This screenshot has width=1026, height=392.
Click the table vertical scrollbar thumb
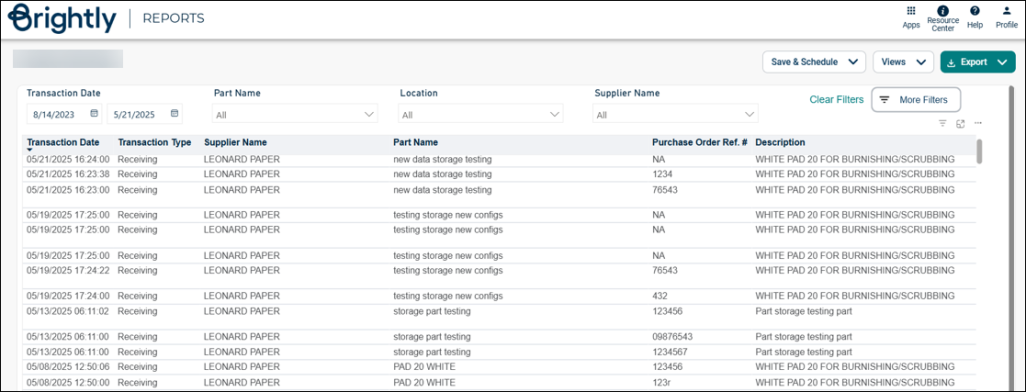pos(979,151)
